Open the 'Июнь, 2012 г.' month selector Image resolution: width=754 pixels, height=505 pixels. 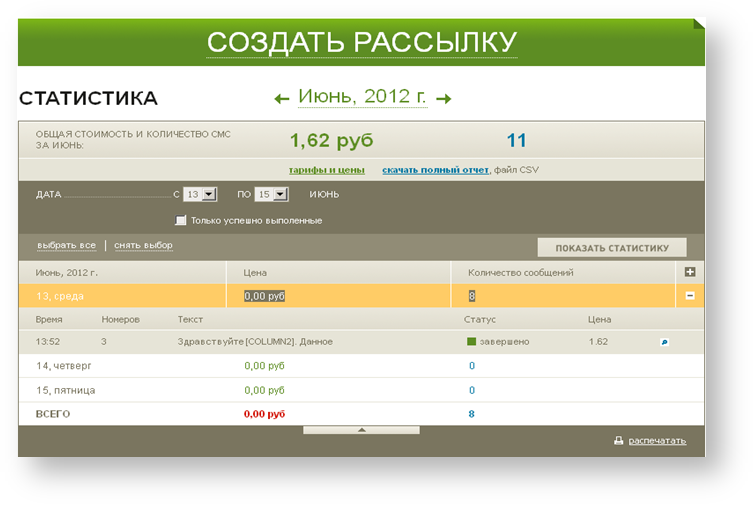[362, 97]
